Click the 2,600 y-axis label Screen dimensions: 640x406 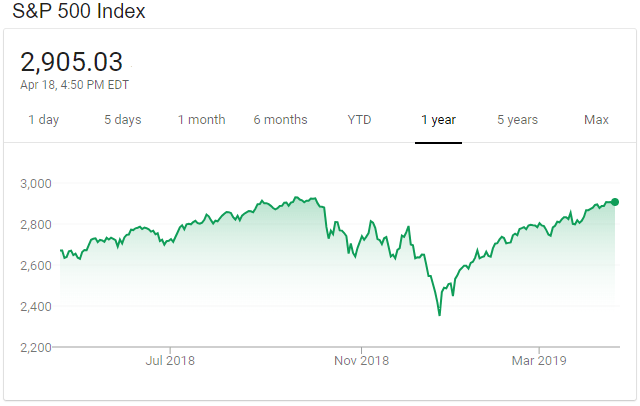[x=36, y=265]
